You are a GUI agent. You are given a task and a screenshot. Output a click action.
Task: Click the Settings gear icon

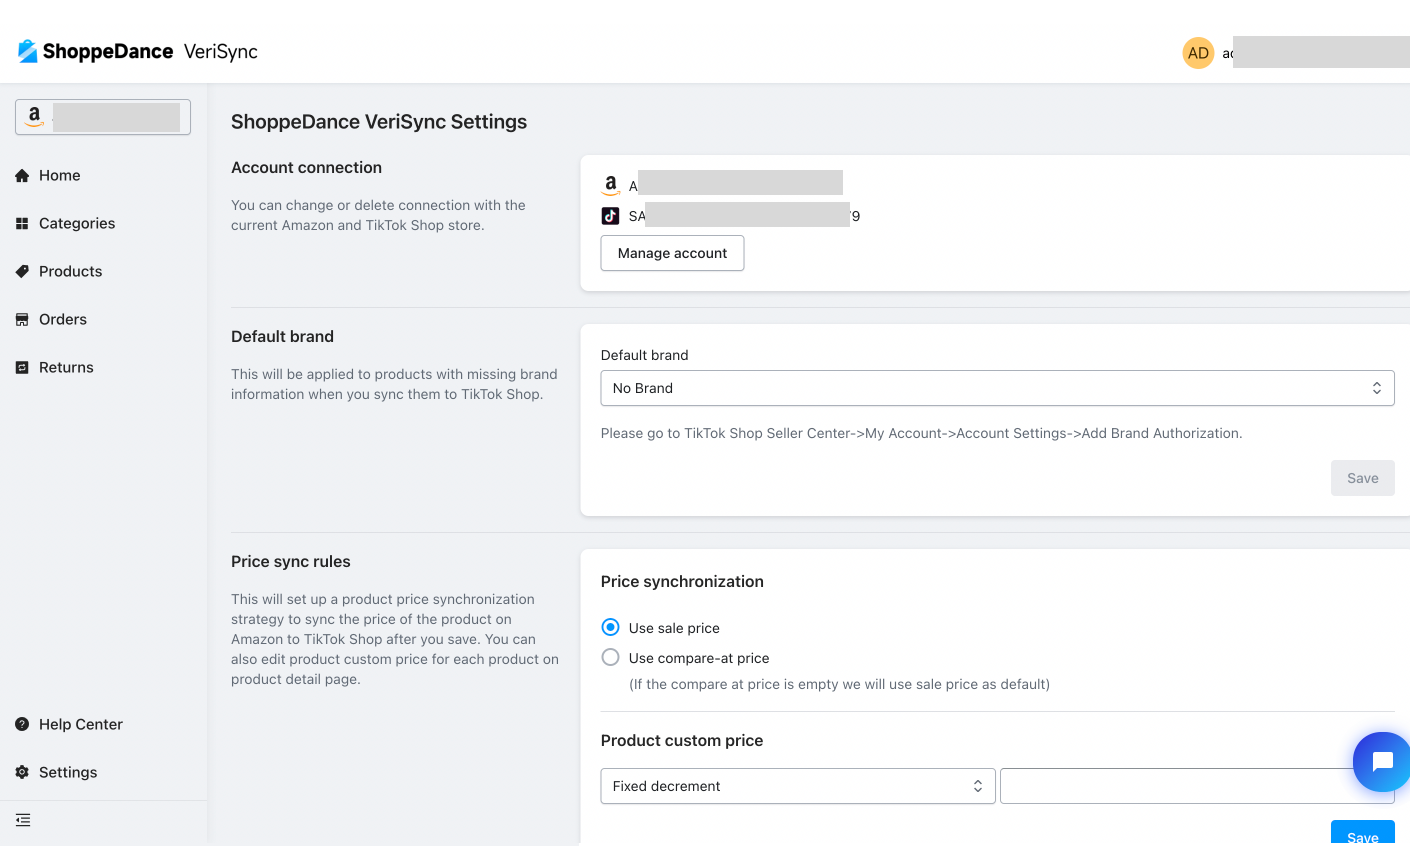coord(22,772)
